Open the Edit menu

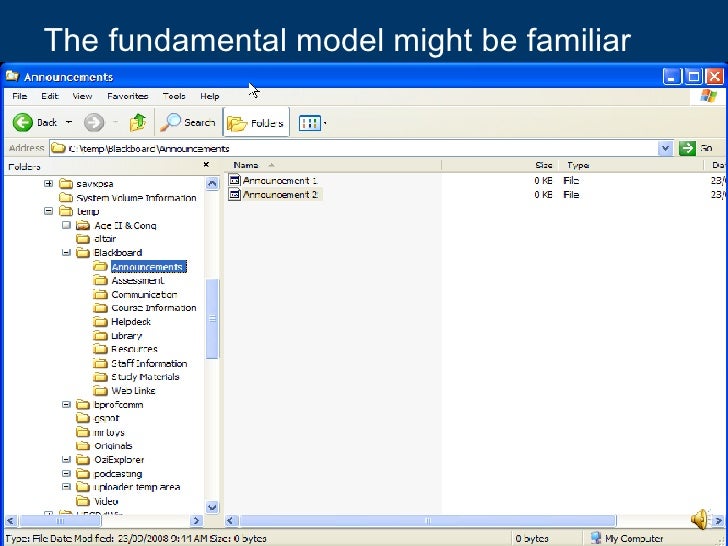pos(50,96)
